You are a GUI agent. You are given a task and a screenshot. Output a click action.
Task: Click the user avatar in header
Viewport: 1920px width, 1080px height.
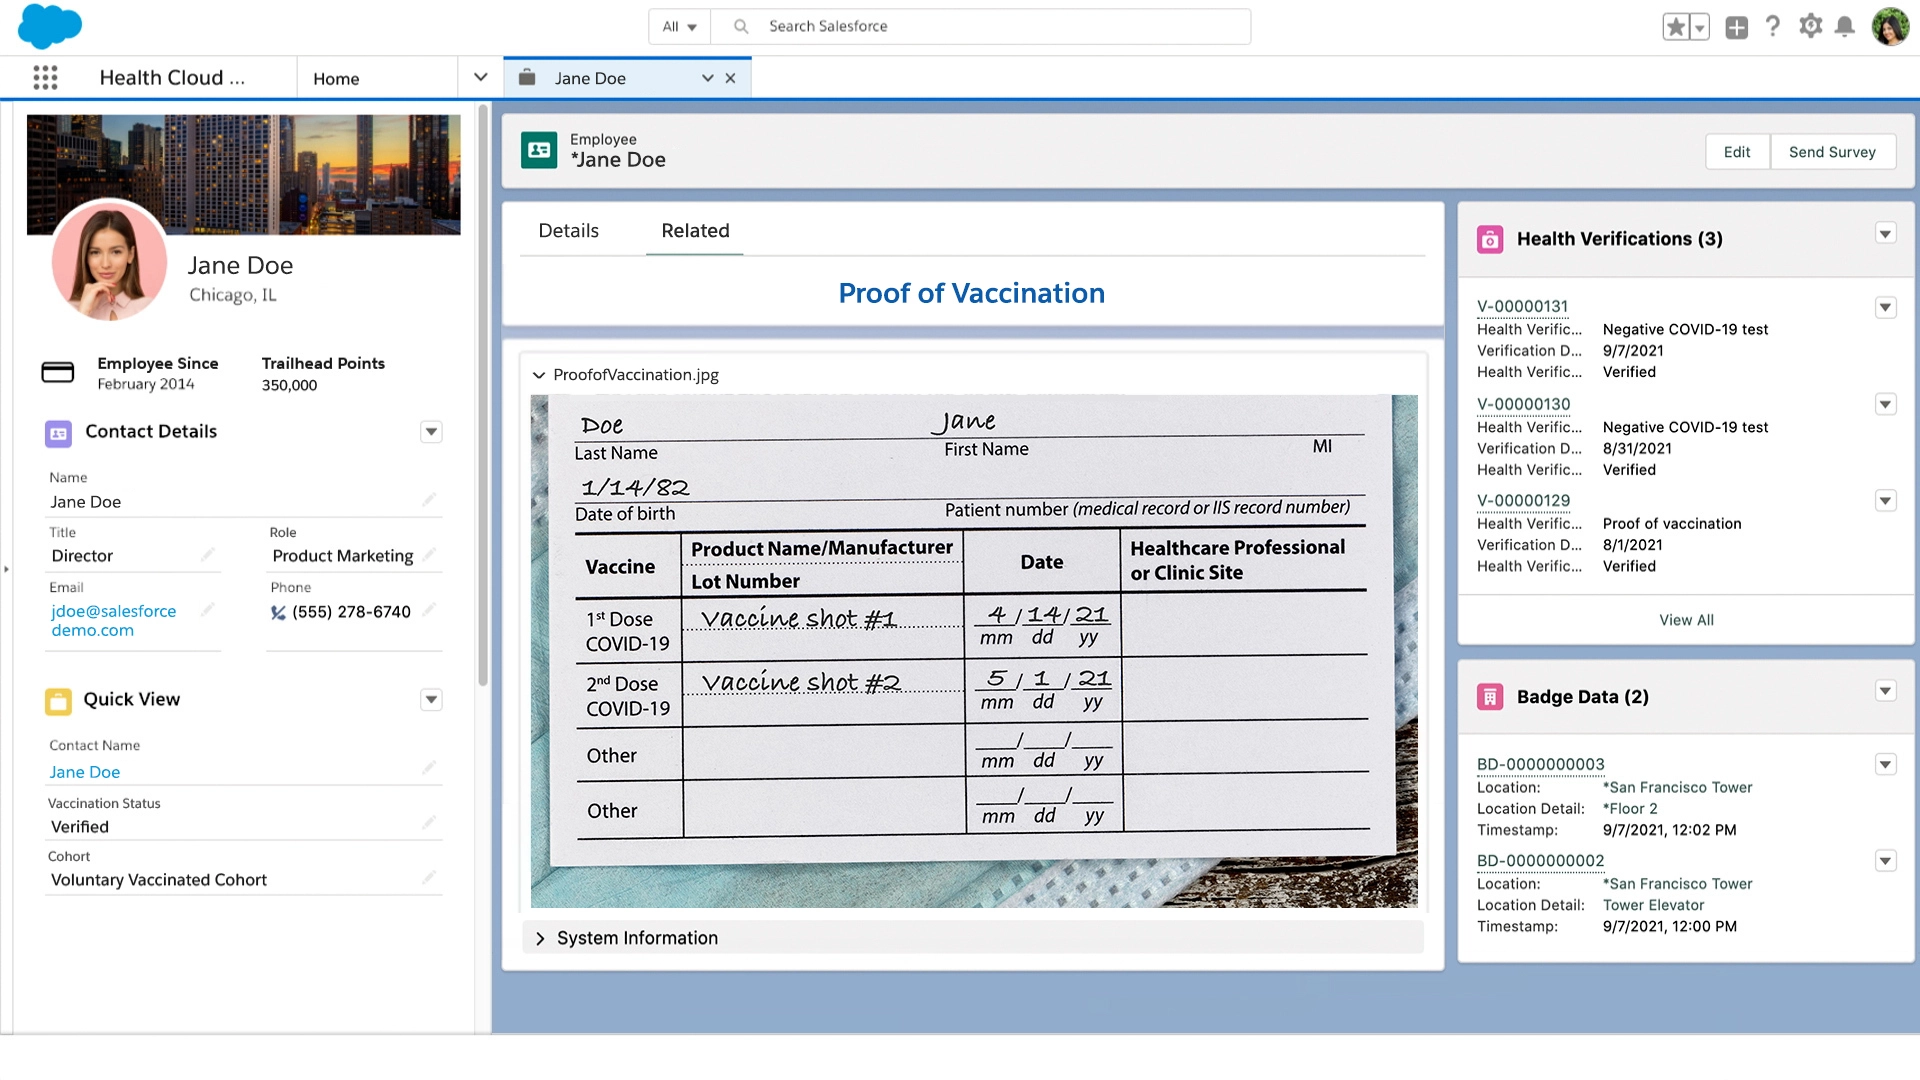(x=1890, y=27)
